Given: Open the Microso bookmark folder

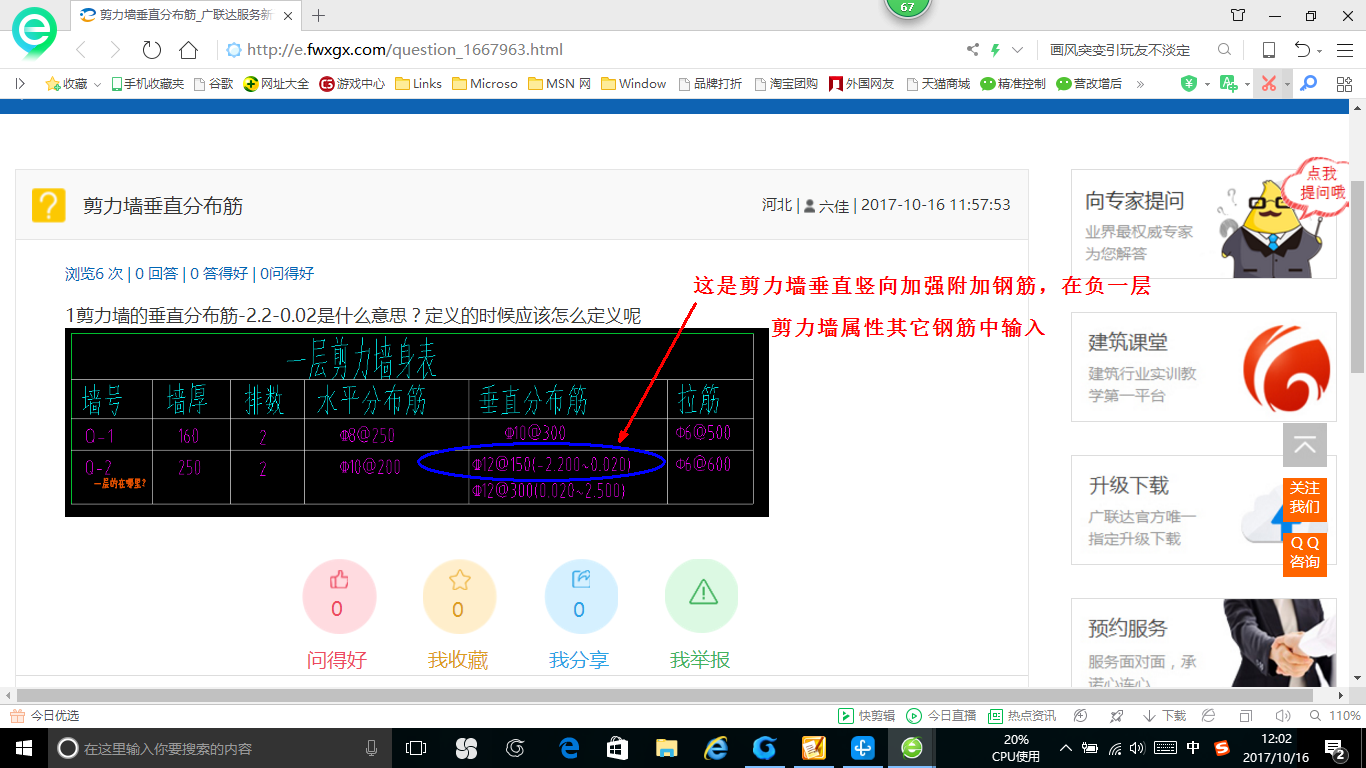Looking at the screenshot, I should (485, 84).
